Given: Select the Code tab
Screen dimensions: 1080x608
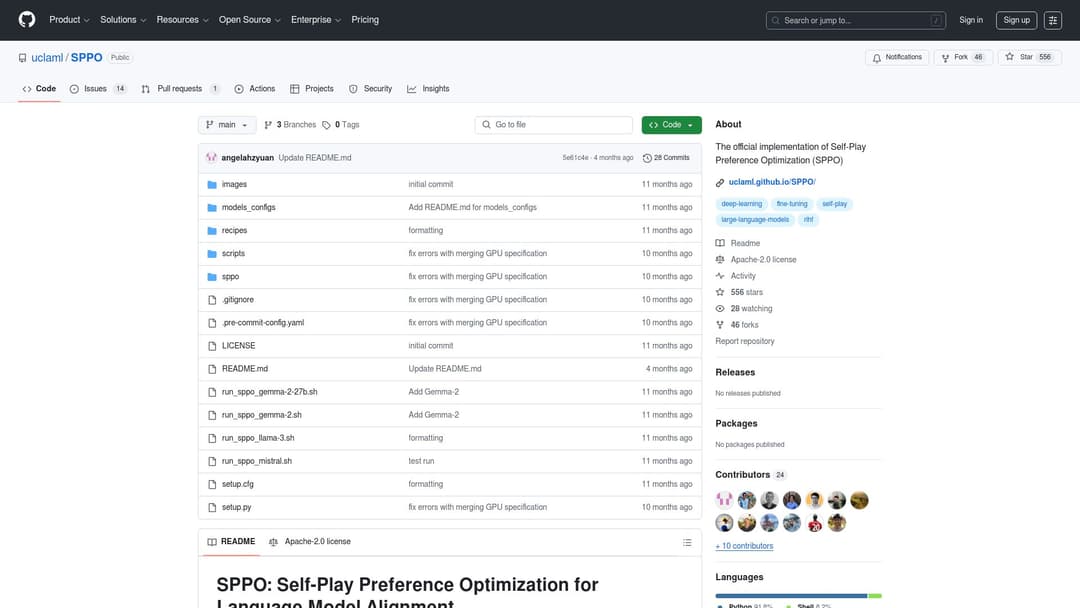Looking at the screenshot, I should point(39,89).
